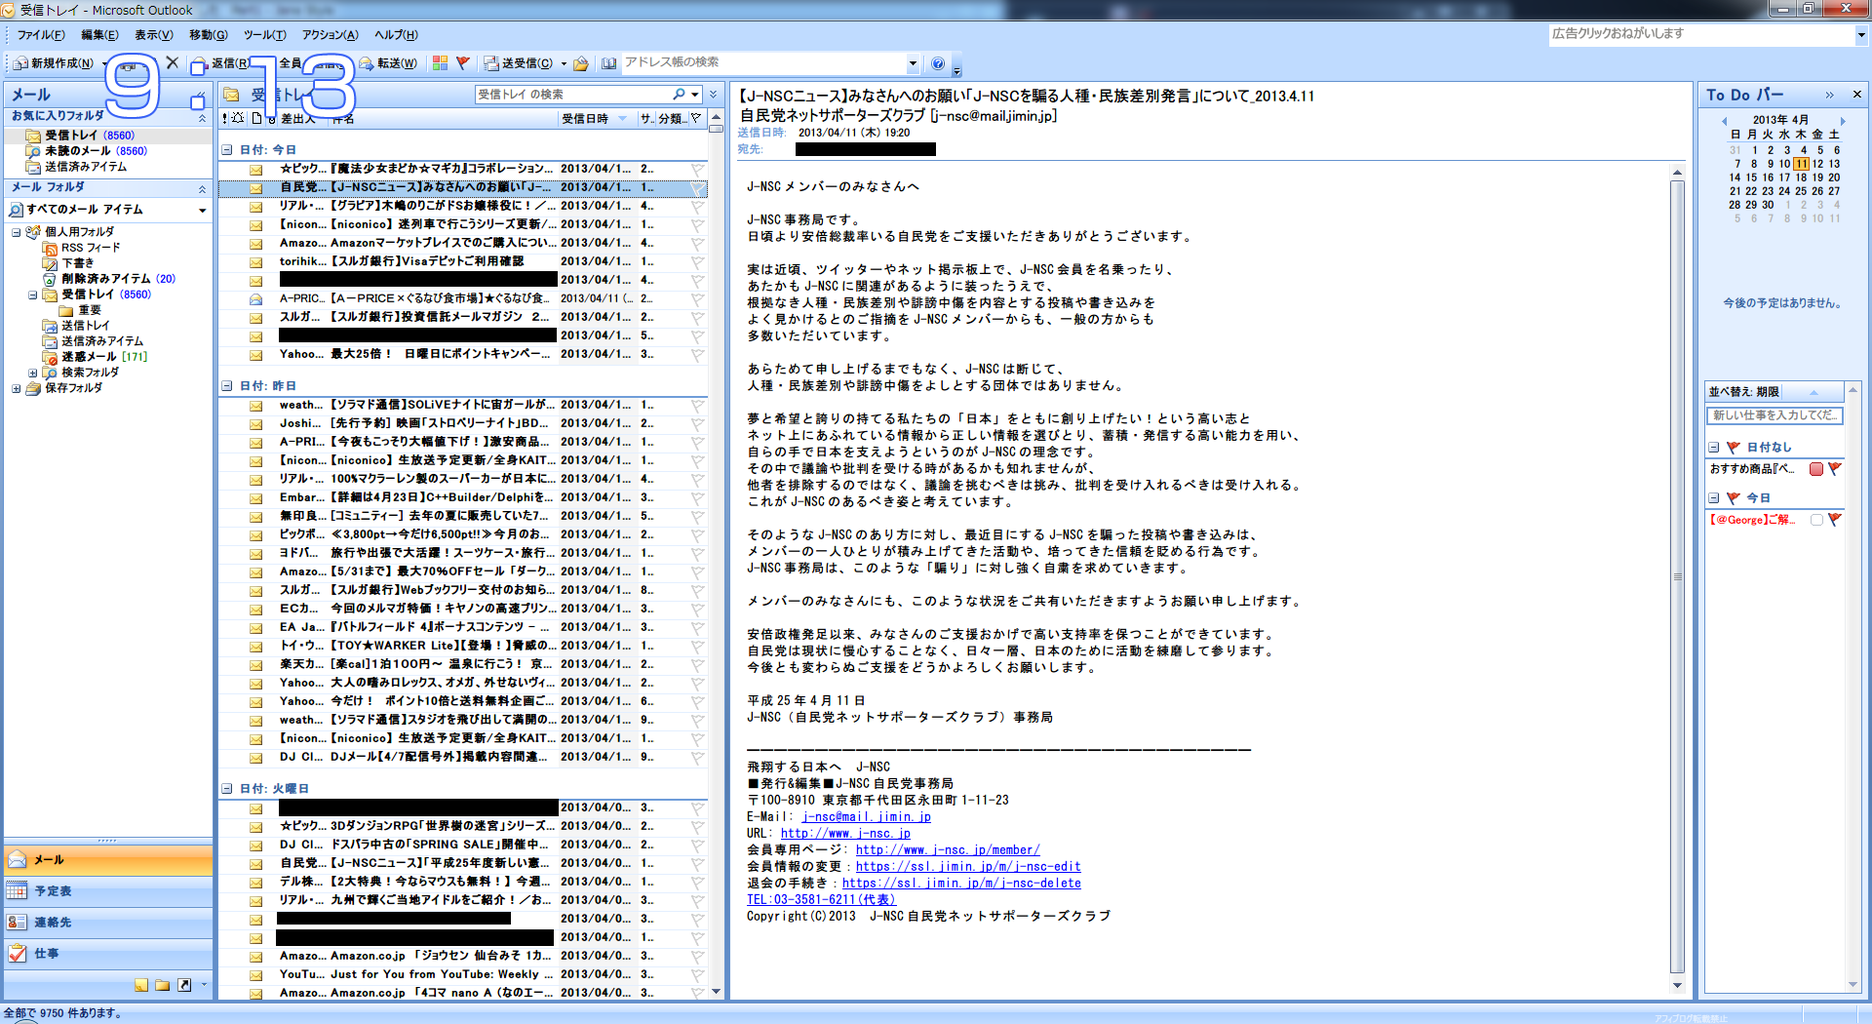Close the To Do bar
1872x1024 pixels.
click(x=1857, y=95)
